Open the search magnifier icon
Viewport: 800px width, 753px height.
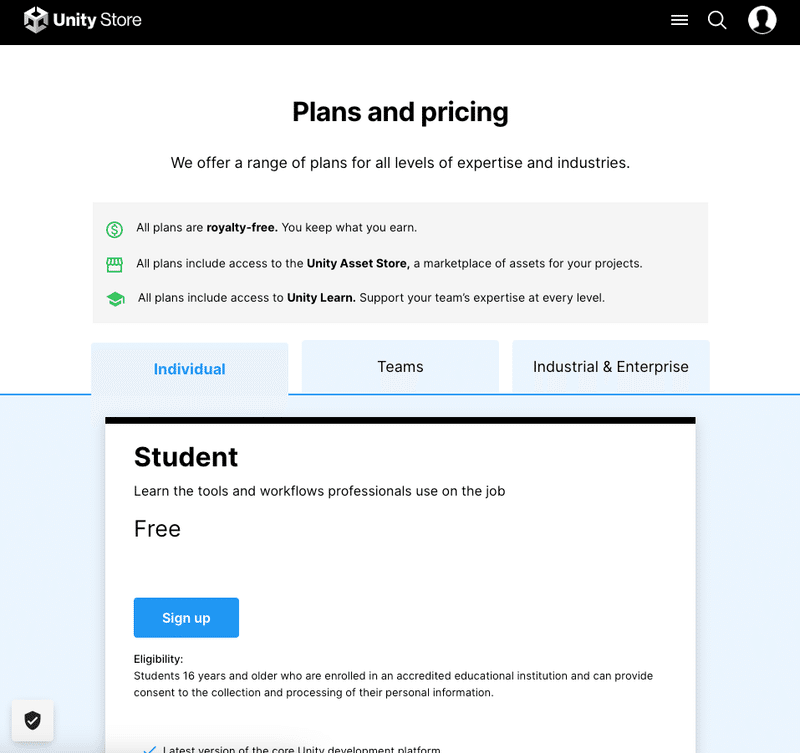pos(717,20)
